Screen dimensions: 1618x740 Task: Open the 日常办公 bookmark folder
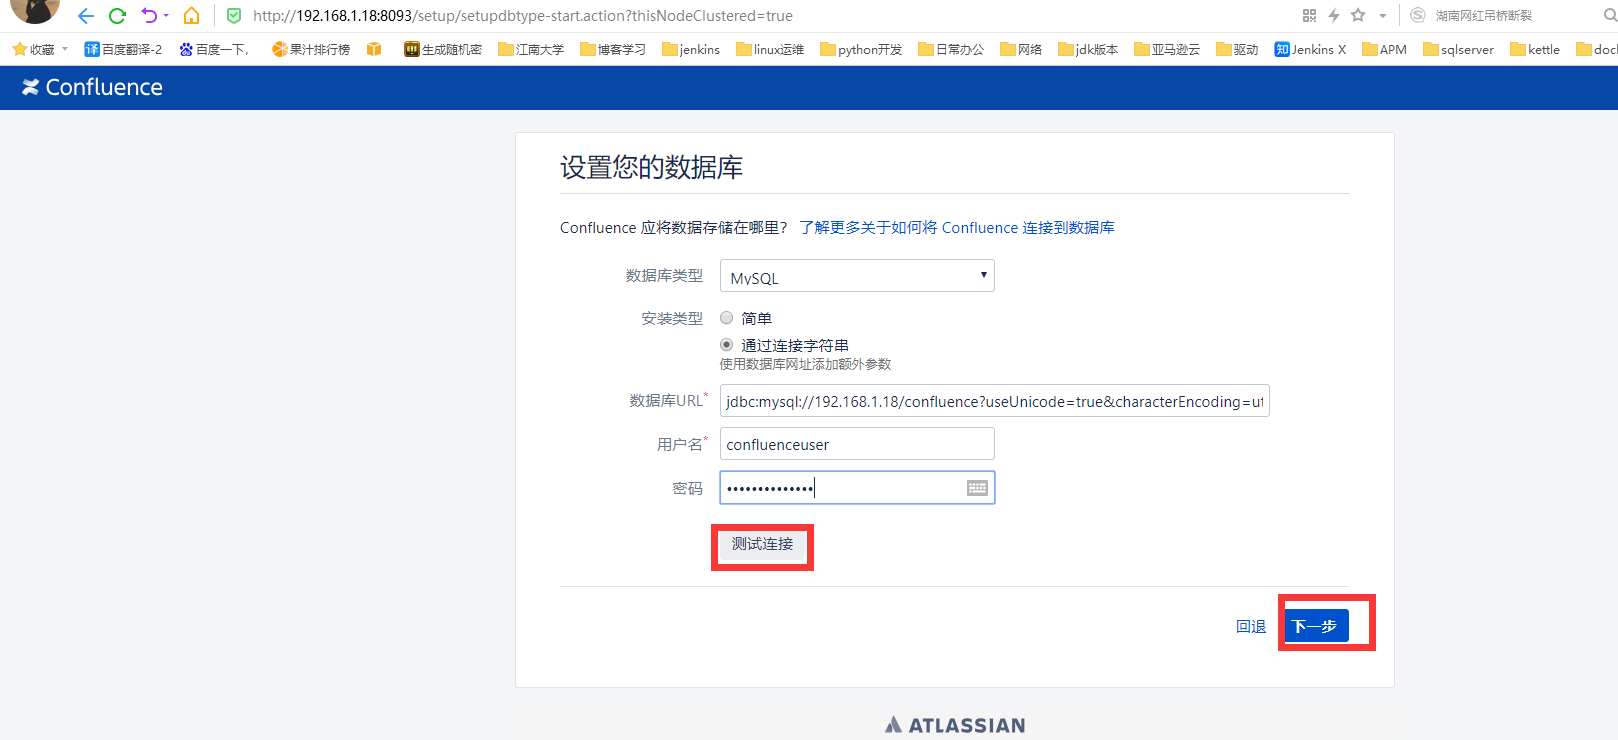tap(951, 49)
